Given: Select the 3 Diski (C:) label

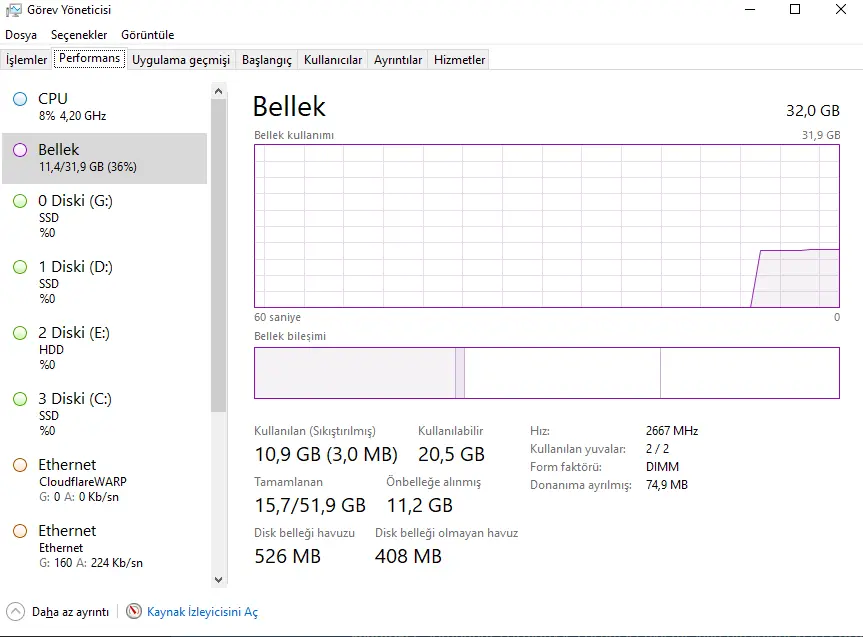Looking at the screenshot, I should click(x=75, y=399).
